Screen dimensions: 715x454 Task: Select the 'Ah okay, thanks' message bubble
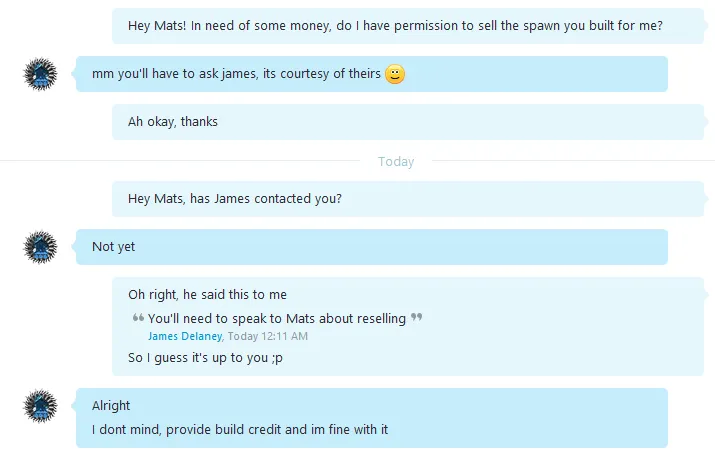click(408, 122)
